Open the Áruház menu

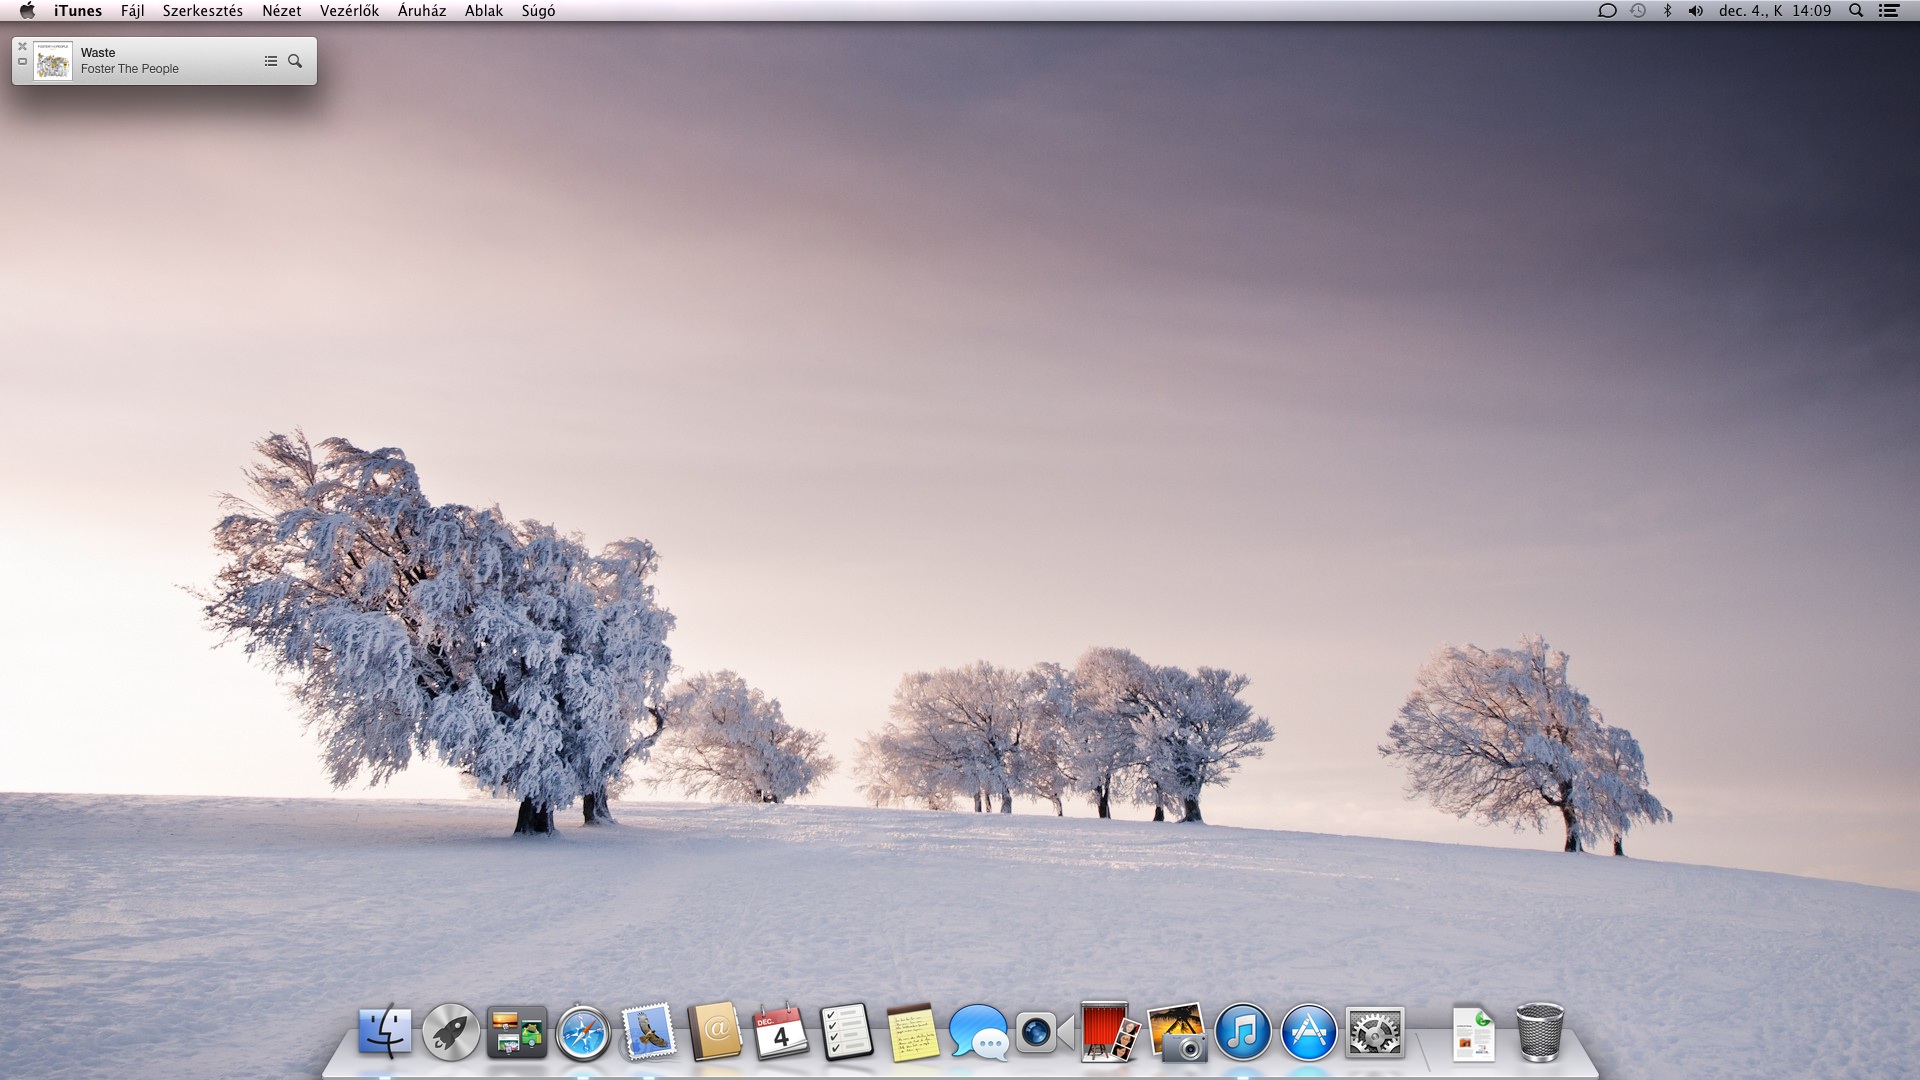[x=421, y=11]
